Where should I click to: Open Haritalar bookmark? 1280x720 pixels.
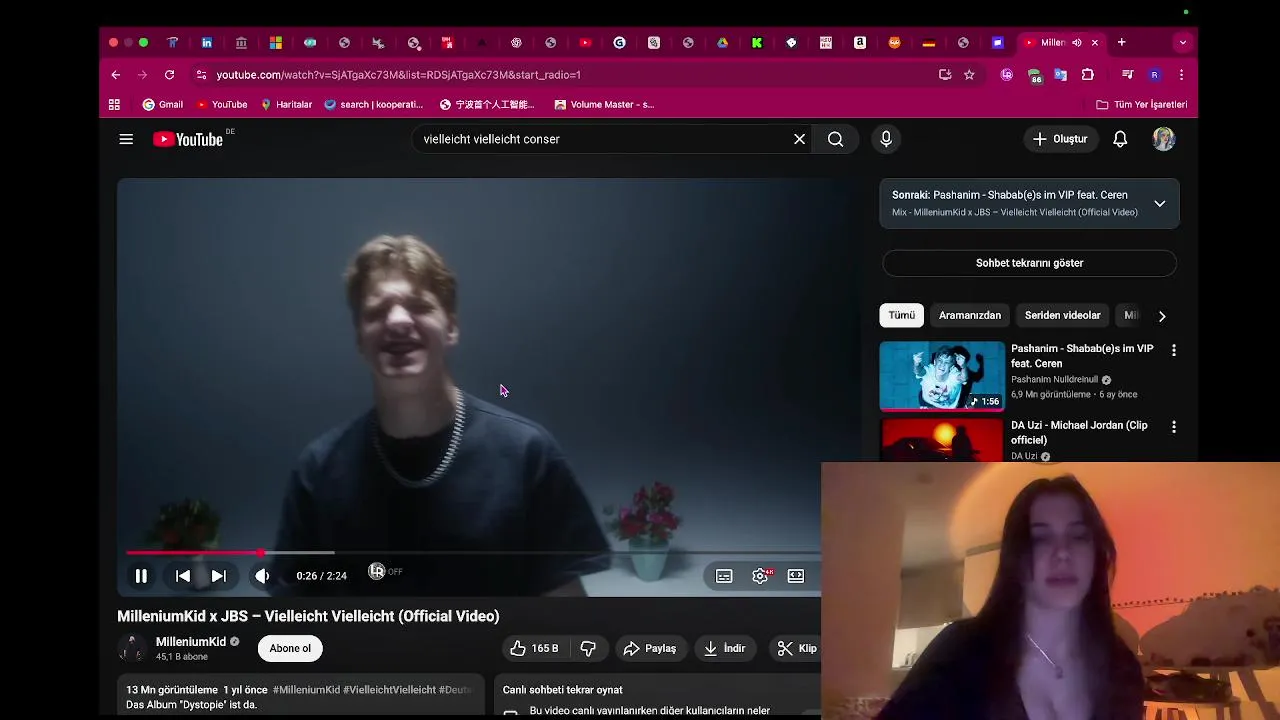click(286, 104)
